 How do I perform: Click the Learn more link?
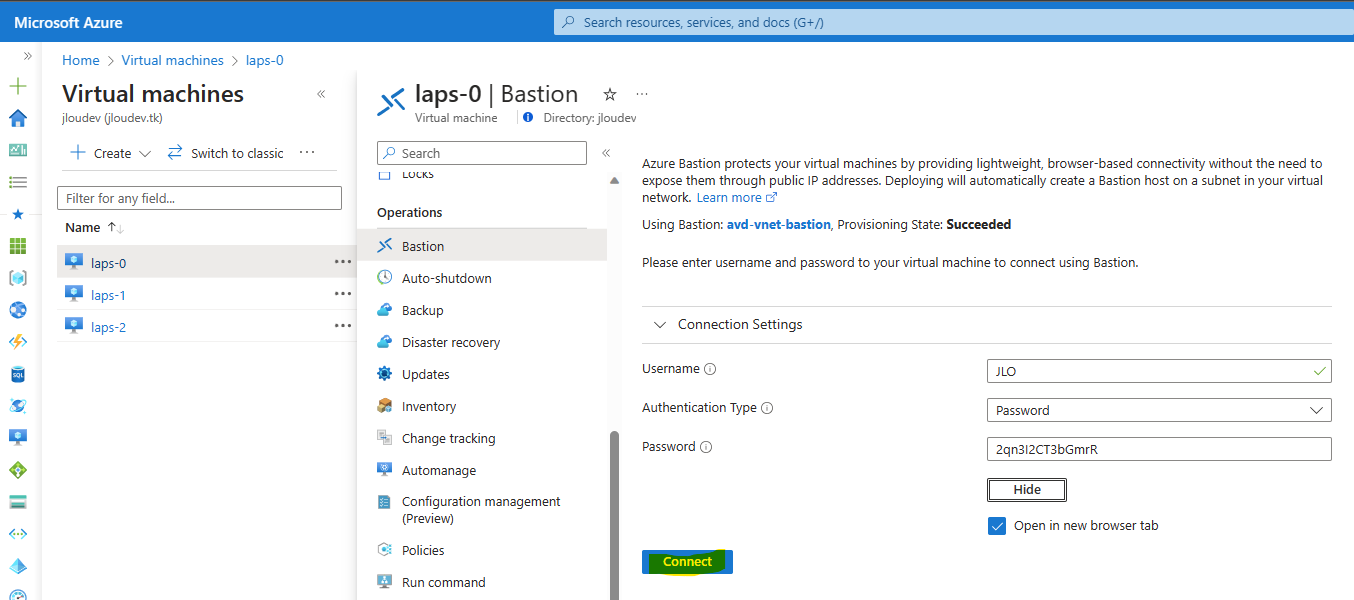[737, 198]
